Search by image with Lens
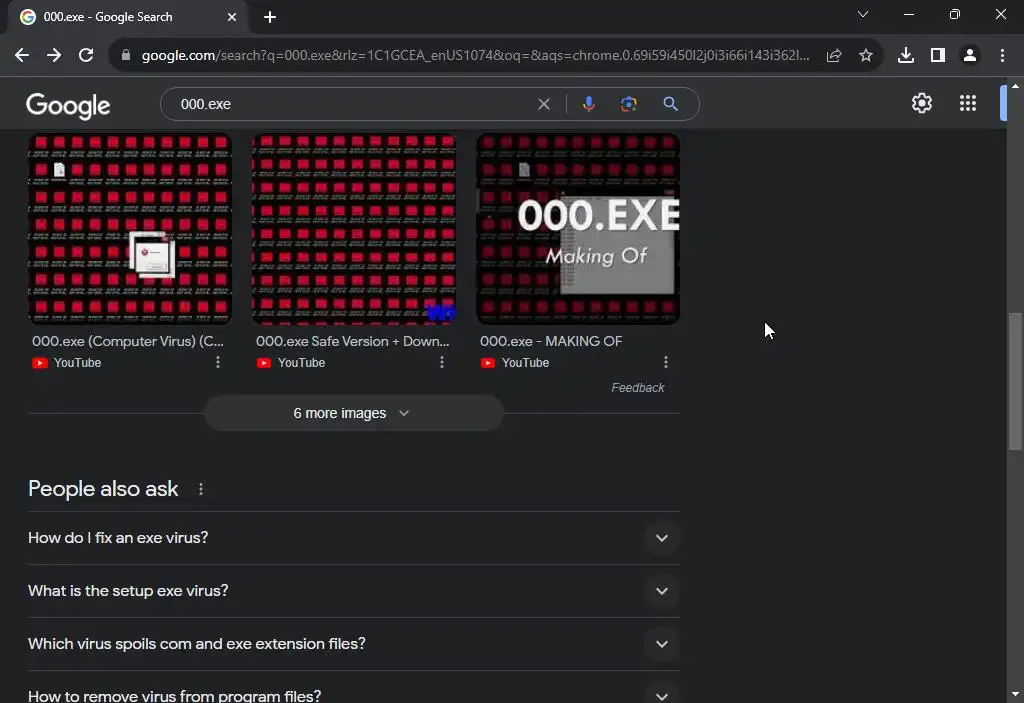1024x703 pixels. pos(628,104)
